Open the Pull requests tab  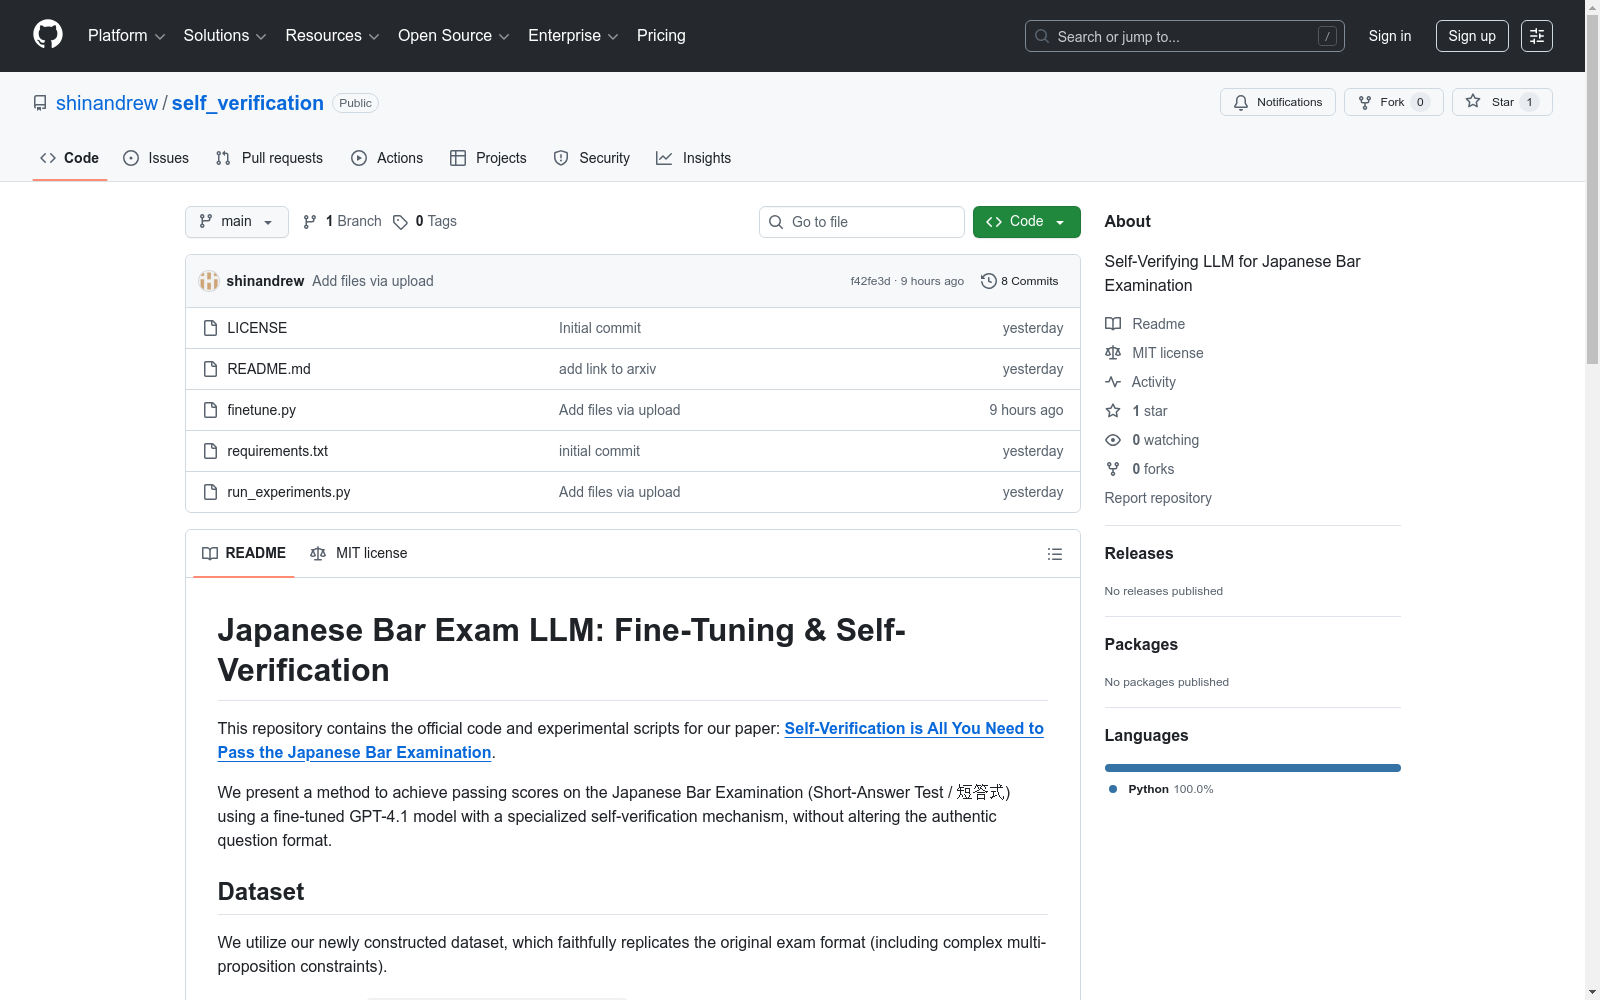tap(269, 158)
